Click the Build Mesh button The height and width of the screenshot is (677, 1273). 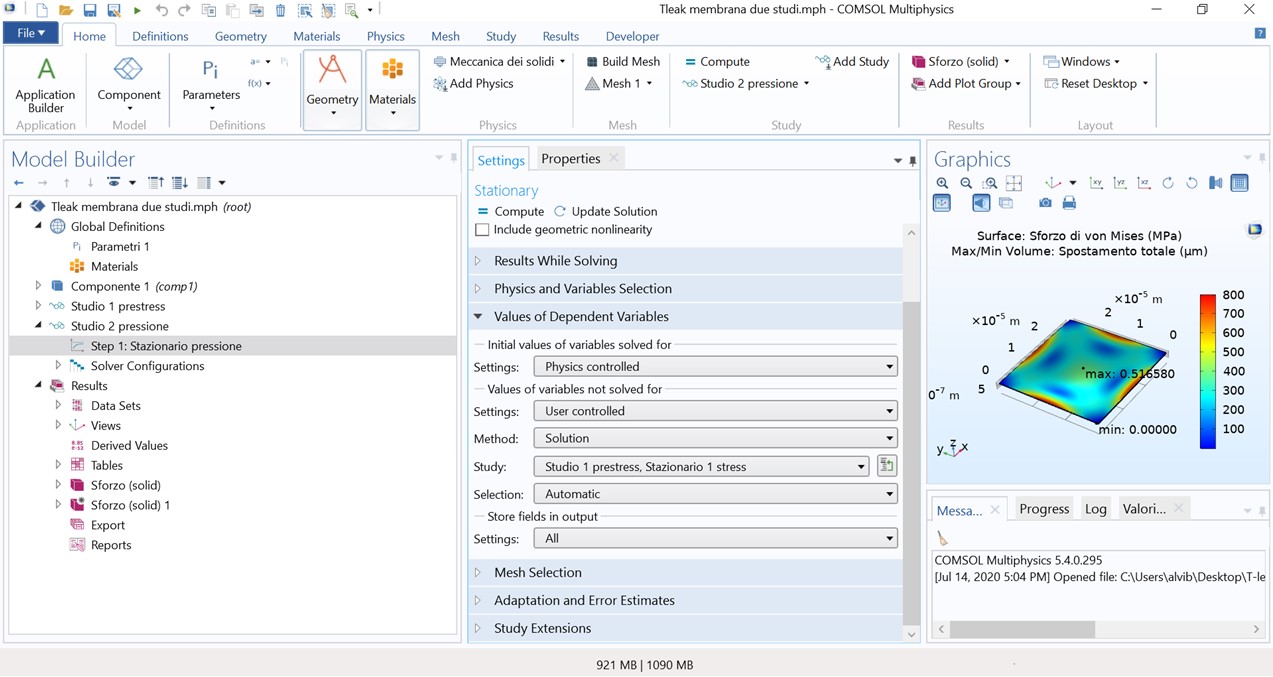point(622,61)
